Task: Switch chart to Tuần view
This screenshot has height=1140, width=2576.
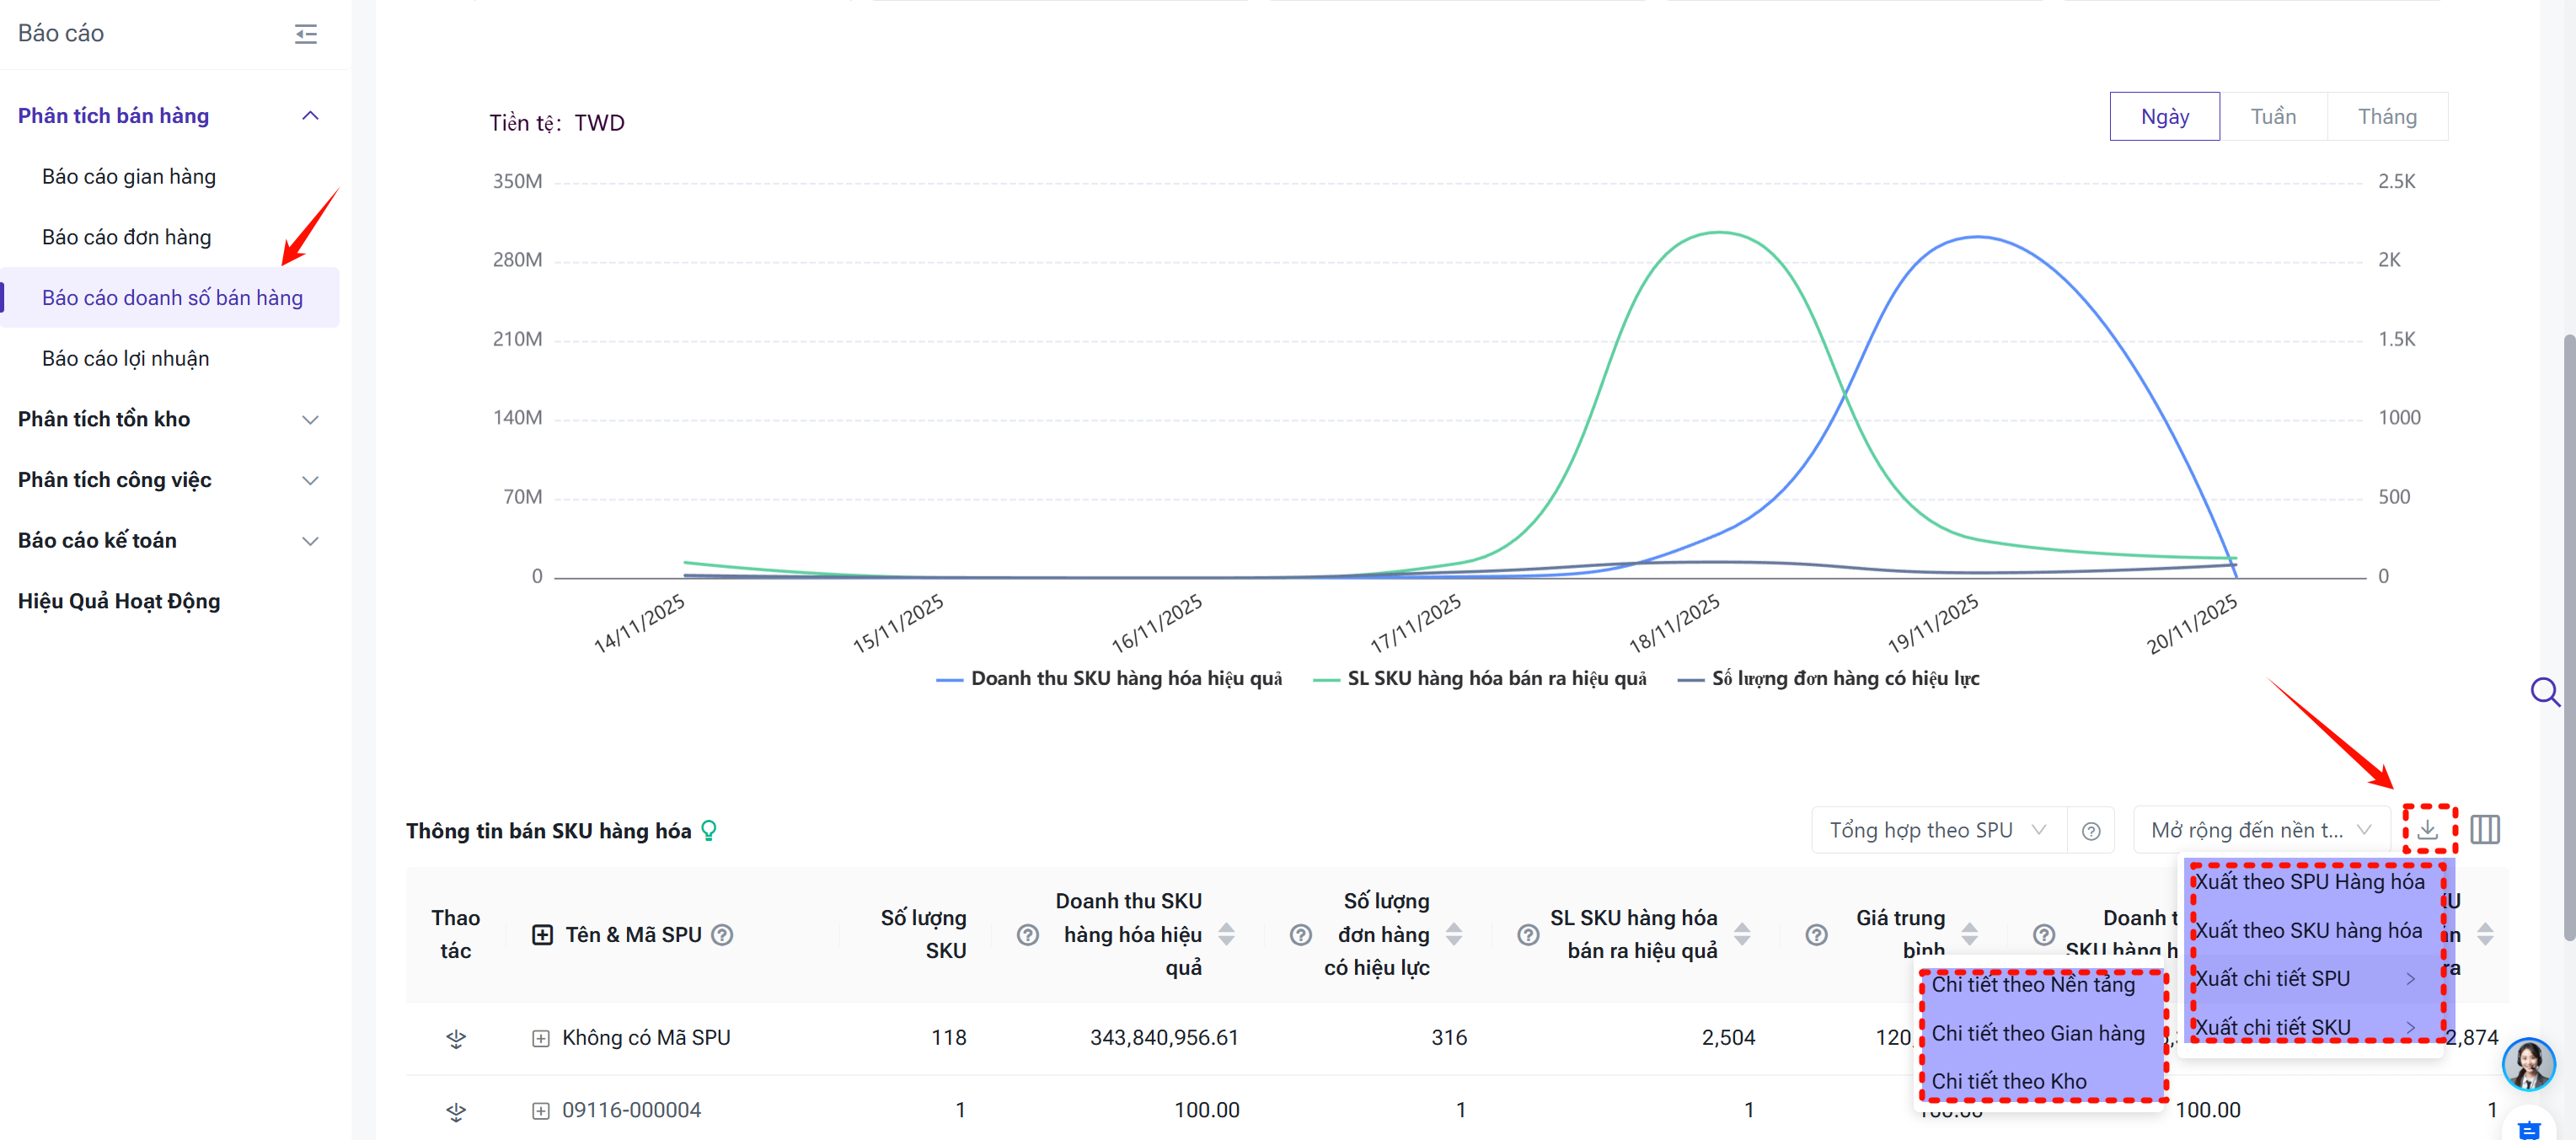Action: 2272,116
